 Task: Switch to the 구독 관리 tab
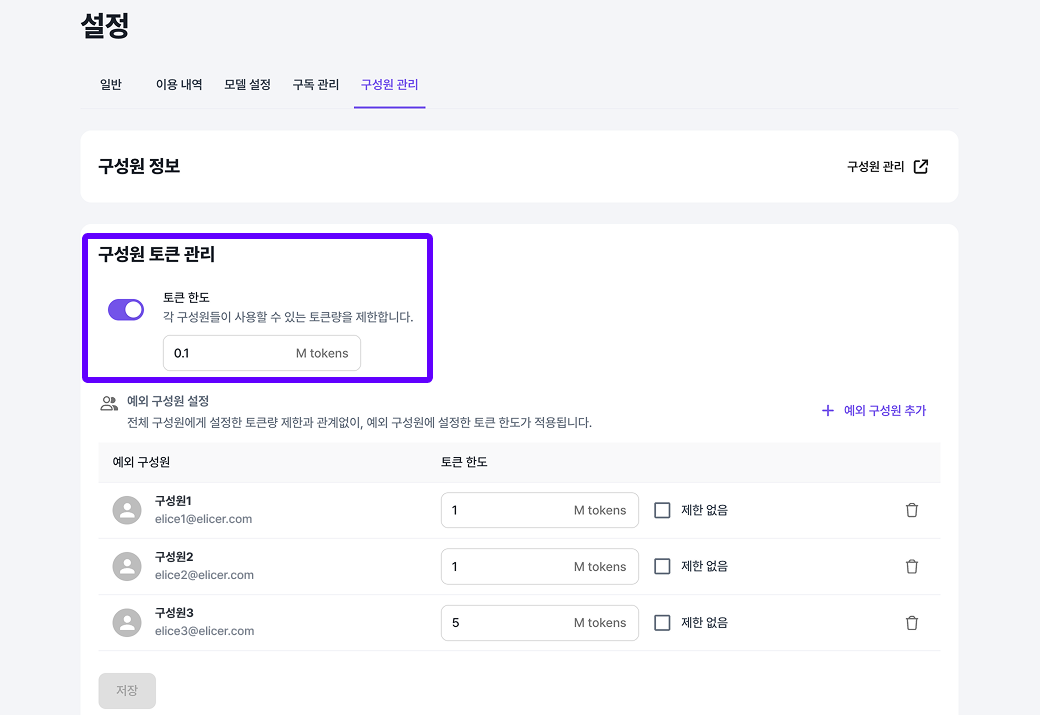tap(315, 85)
